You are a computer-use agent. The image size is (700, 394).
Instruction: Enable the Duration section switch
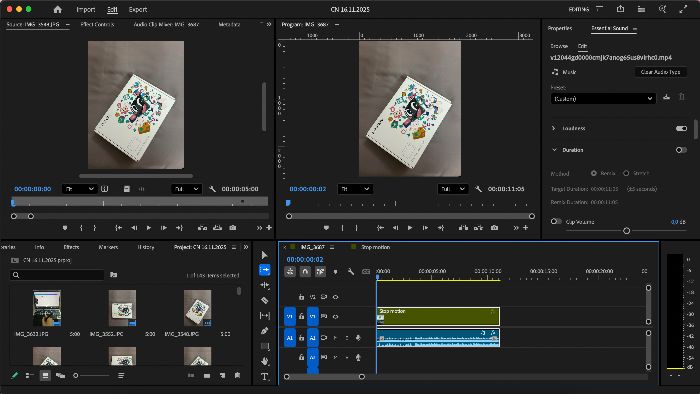pos(681,150)
